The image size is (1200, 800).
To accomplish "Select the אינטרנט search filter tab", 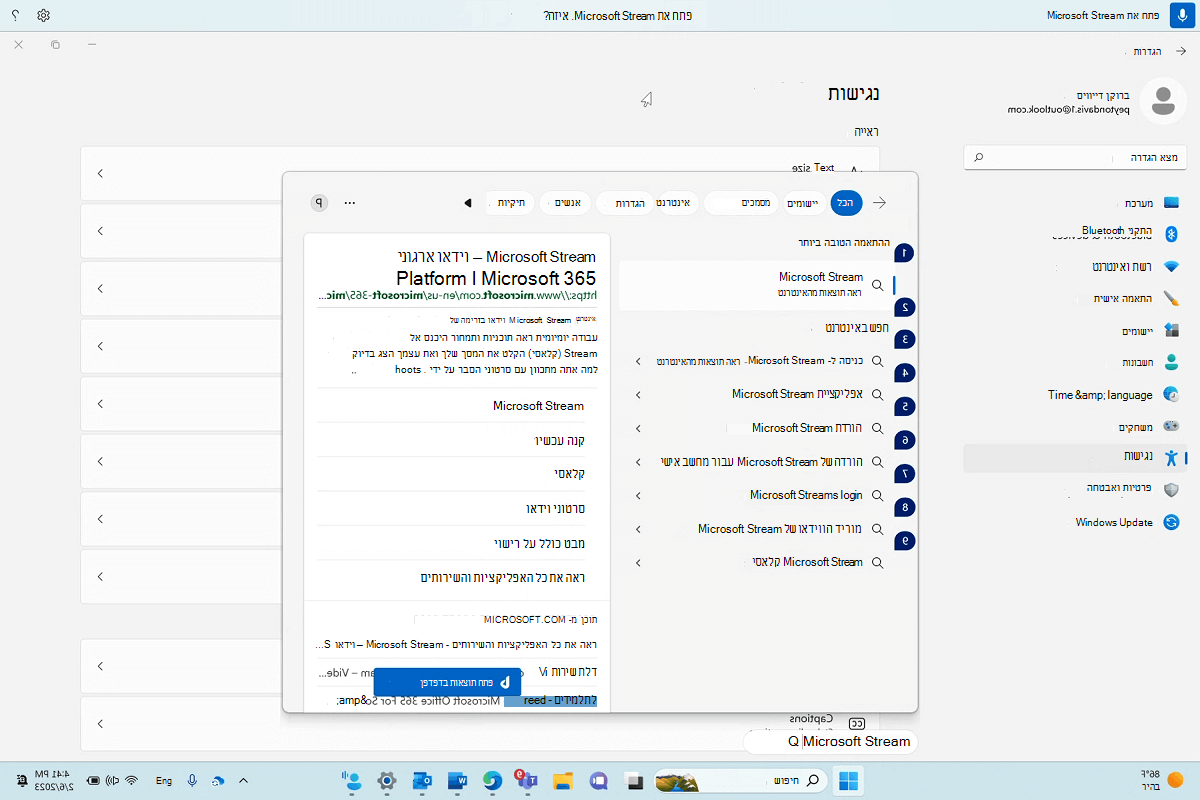I will 676,203.
